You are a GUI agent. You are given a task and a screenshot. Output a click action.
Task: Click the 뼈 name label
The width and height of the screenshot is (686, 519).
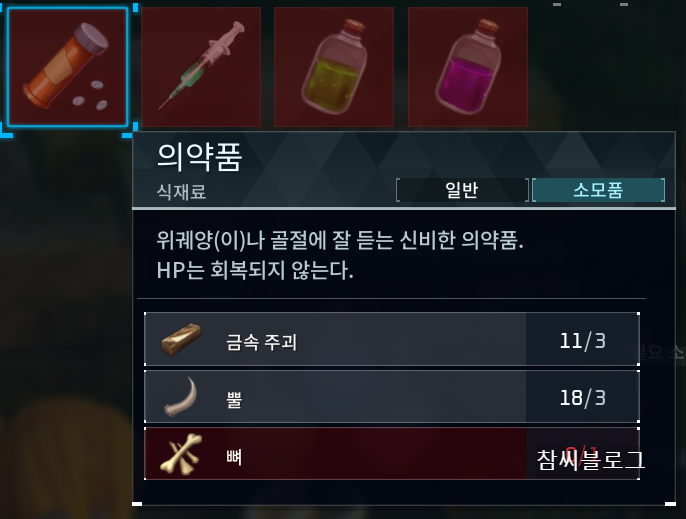click(234, 457)
